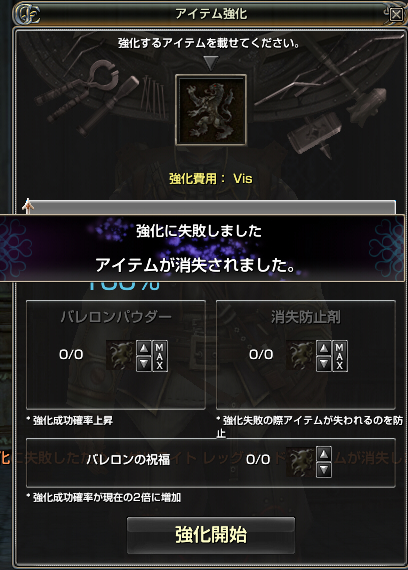
Task: Increase バレロンの祝福 count with the up arrow
Action: tap(324, 454)
